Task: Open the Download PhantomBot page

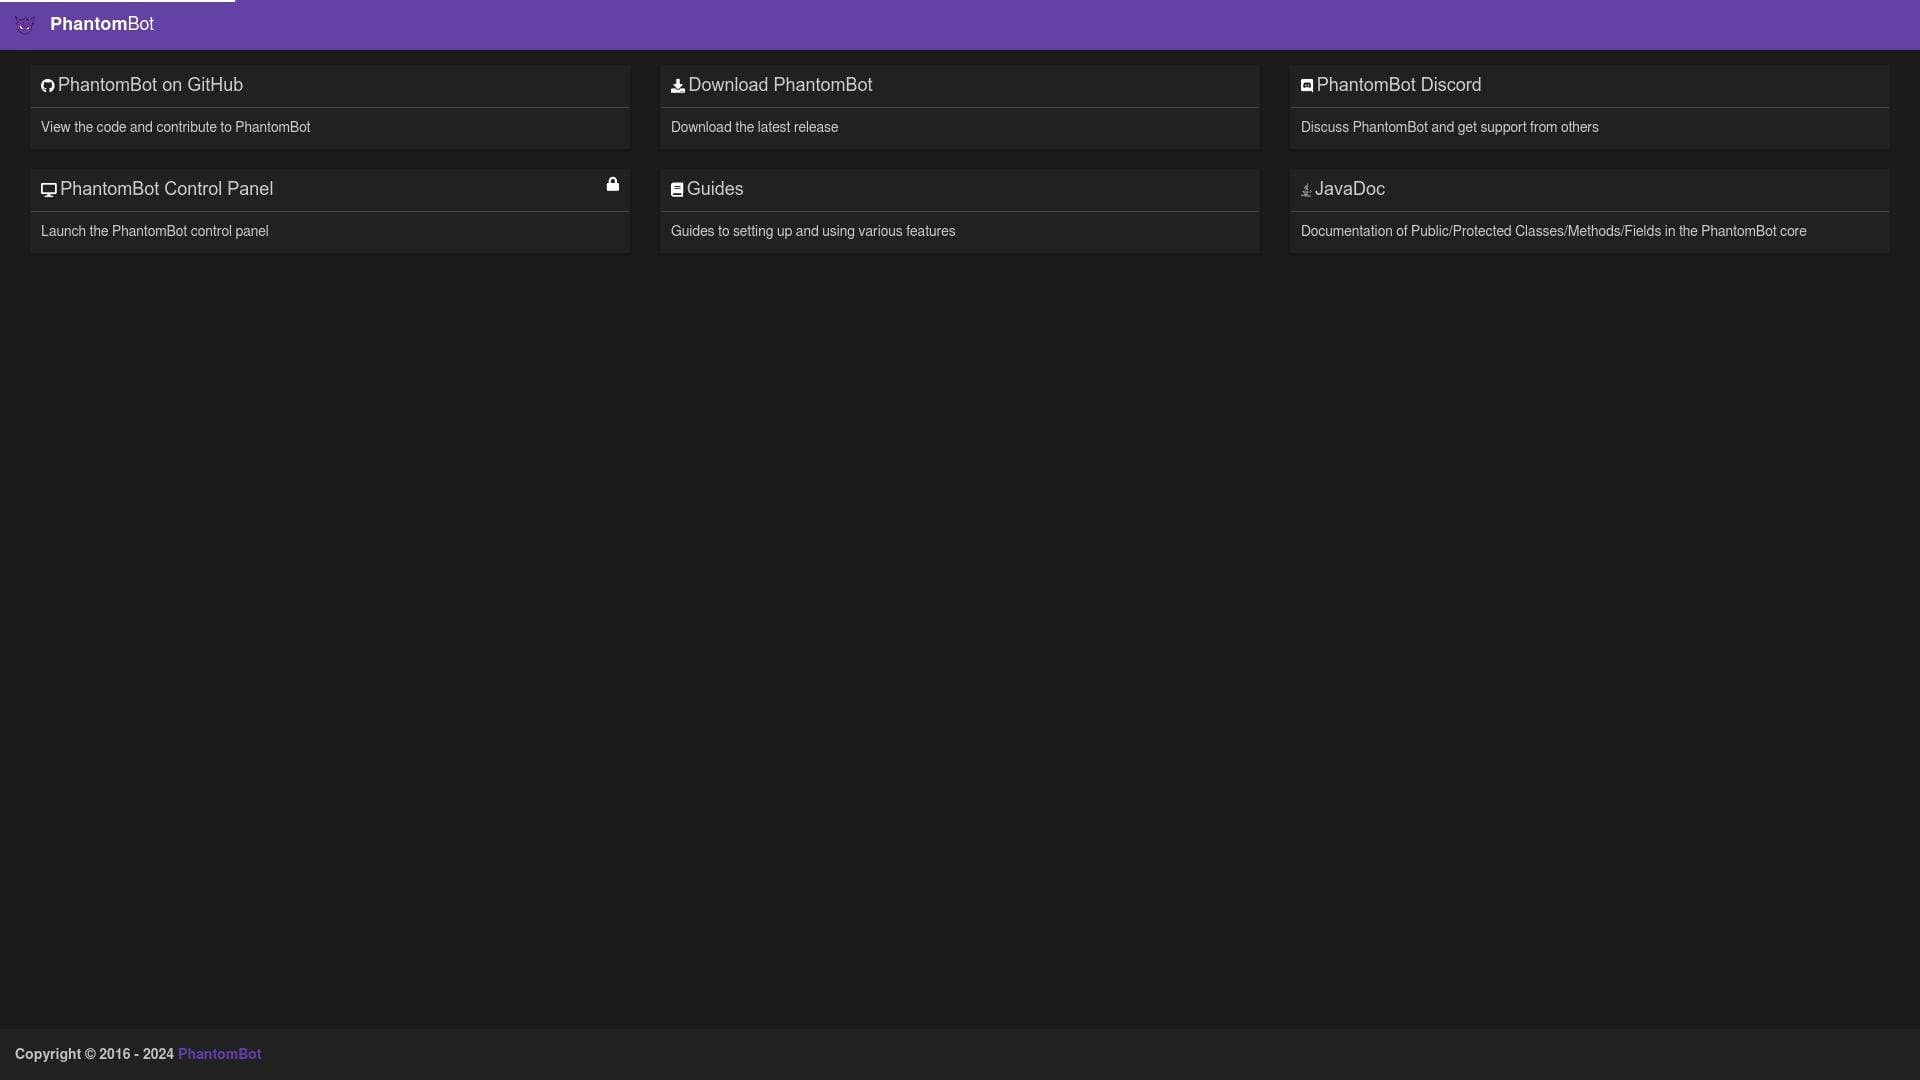Action: coord(780,85)
